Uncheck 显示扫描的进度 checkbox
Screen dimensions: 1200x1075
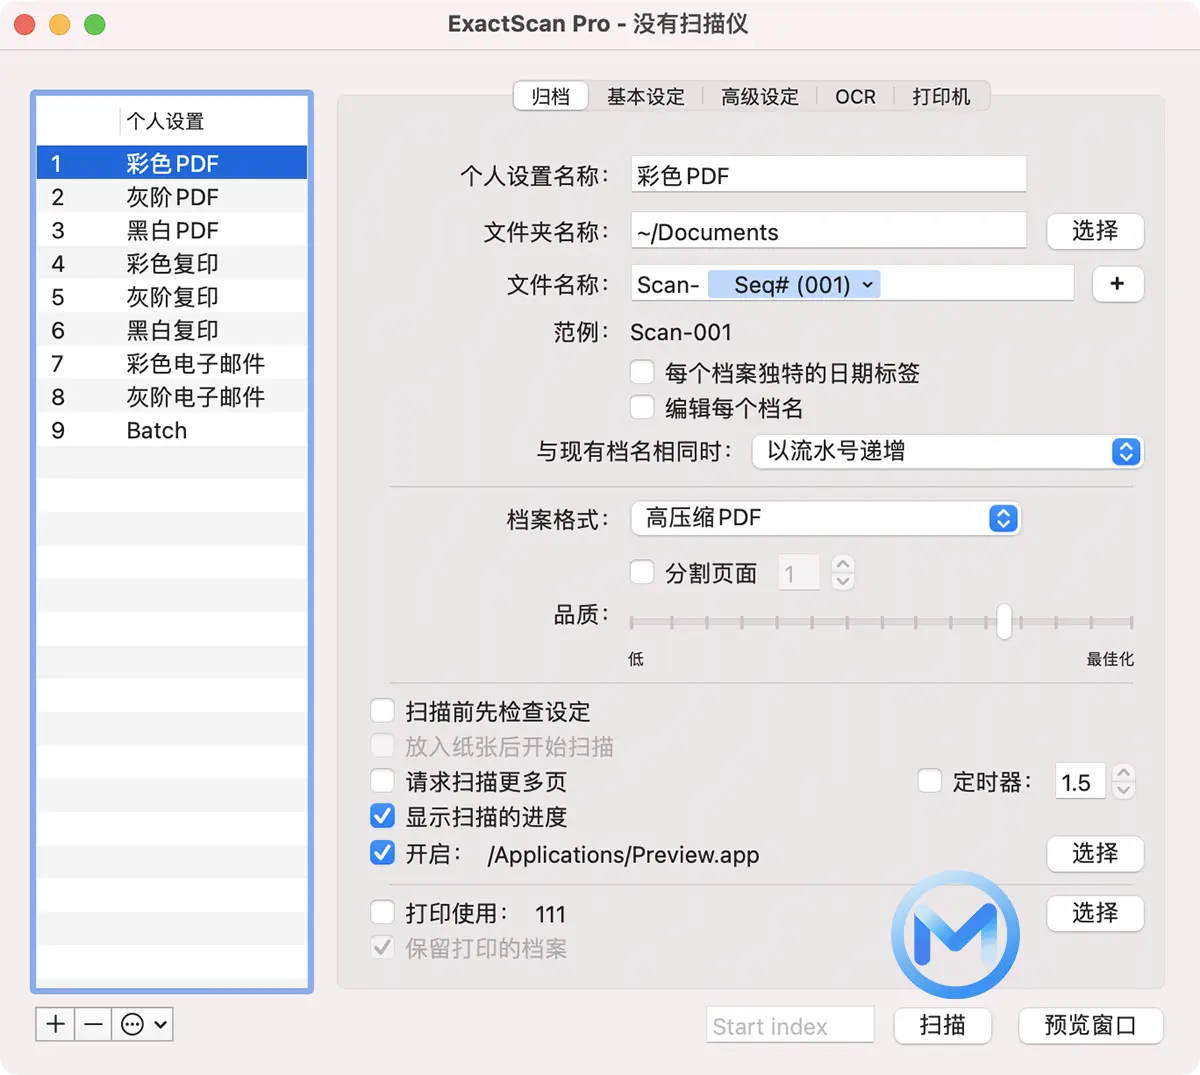pos(383,816)
